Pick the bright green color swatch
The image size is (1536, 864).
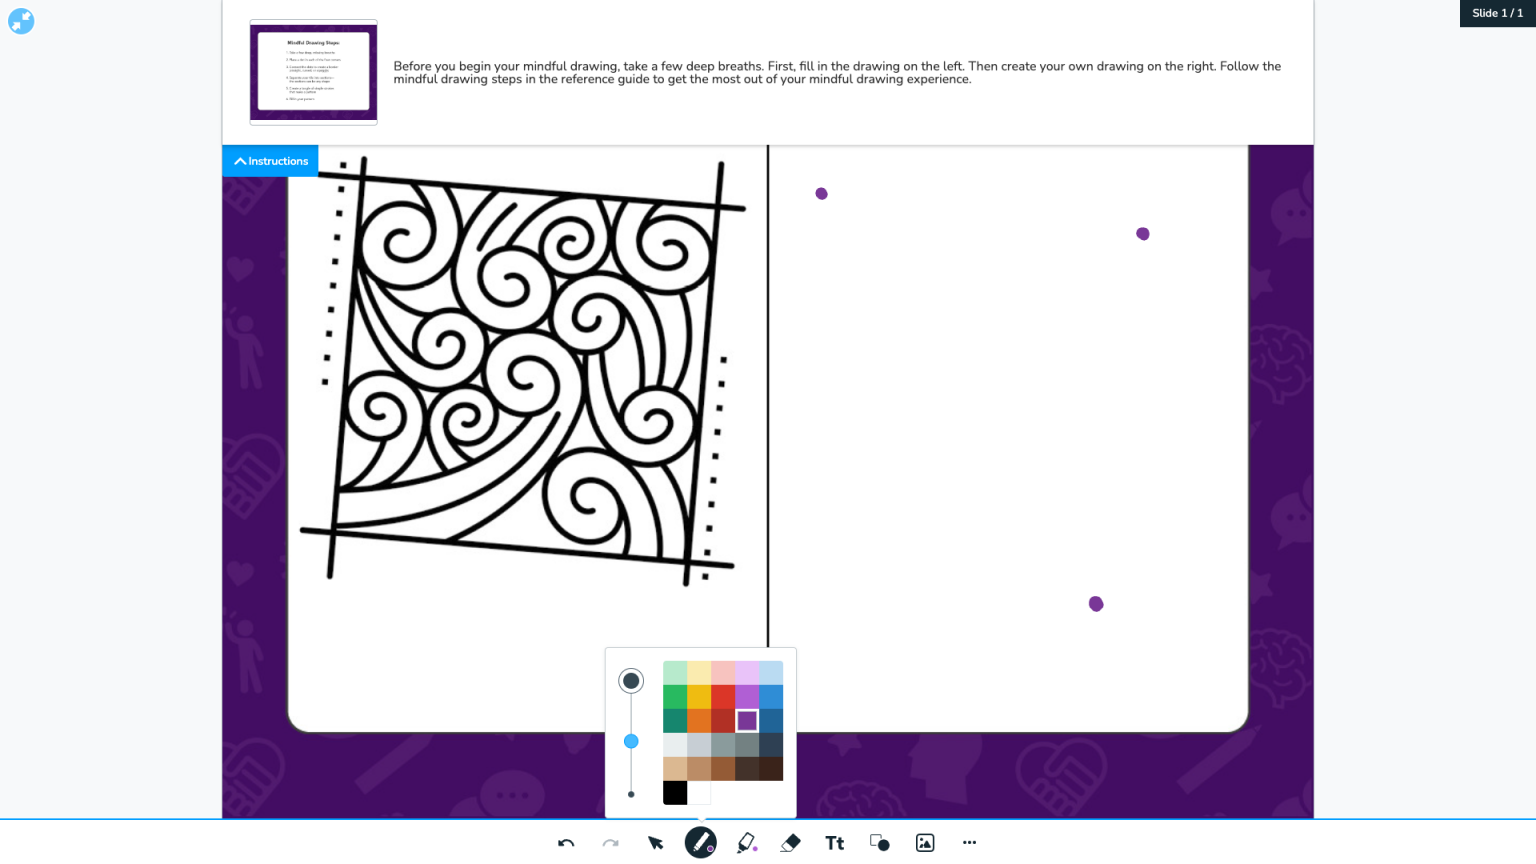[675, 697]
